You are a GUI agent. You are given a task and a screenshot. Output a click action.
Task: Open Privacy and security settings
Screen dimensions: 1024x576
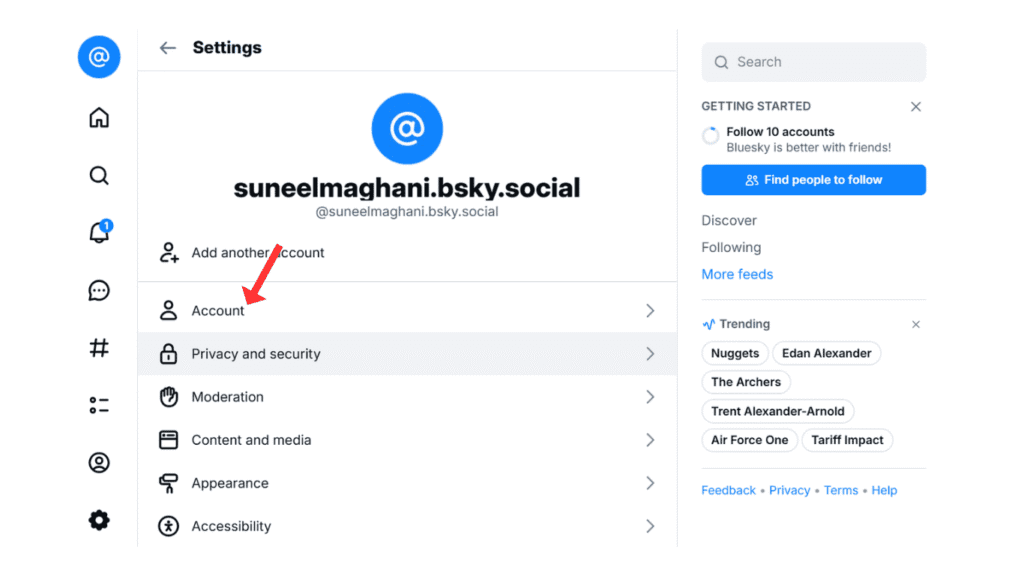point(256,354)
